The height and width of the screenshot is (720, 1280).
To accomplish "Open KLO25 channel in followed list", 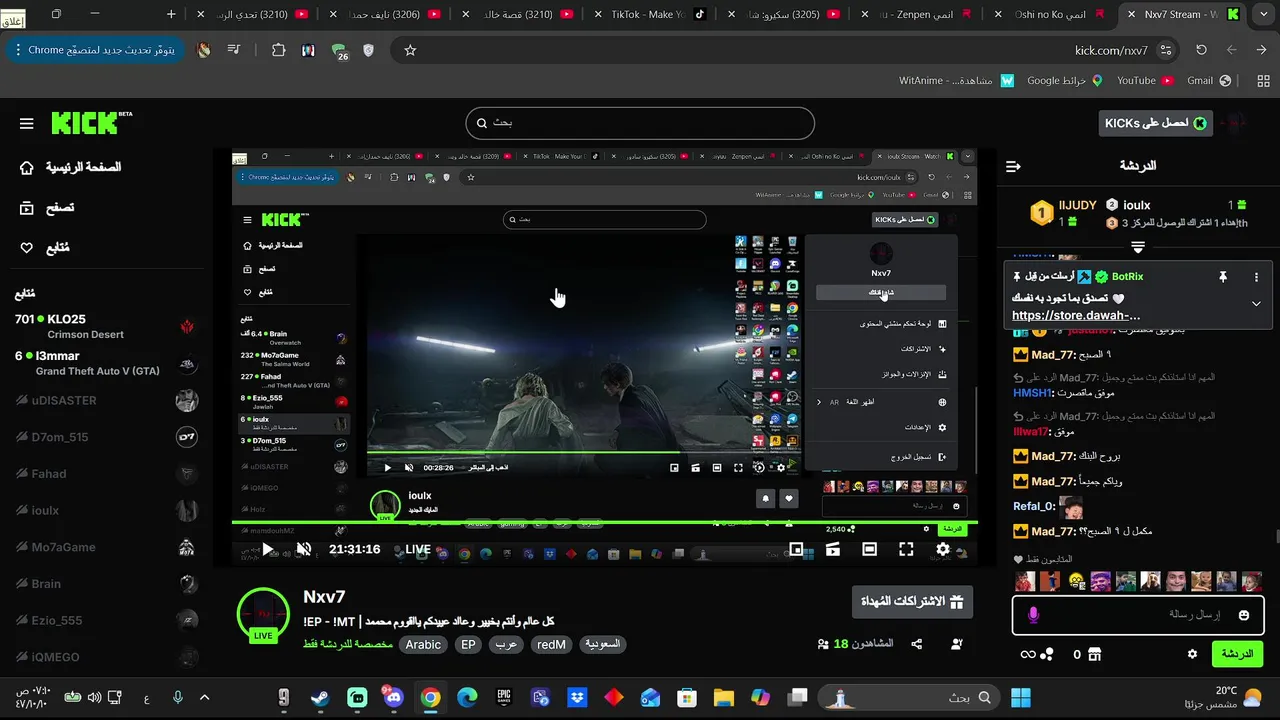I will point(105,326).
